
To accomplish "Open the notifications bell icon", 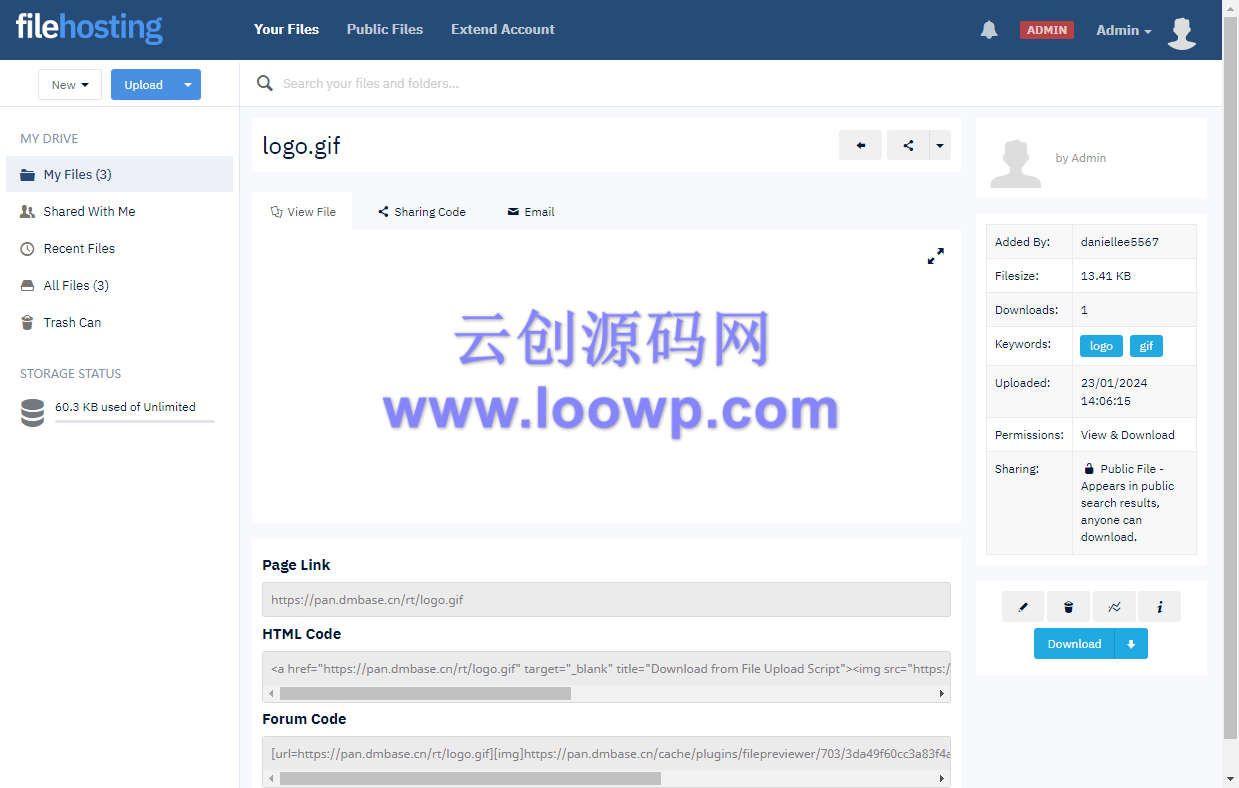I will [989, 30].
